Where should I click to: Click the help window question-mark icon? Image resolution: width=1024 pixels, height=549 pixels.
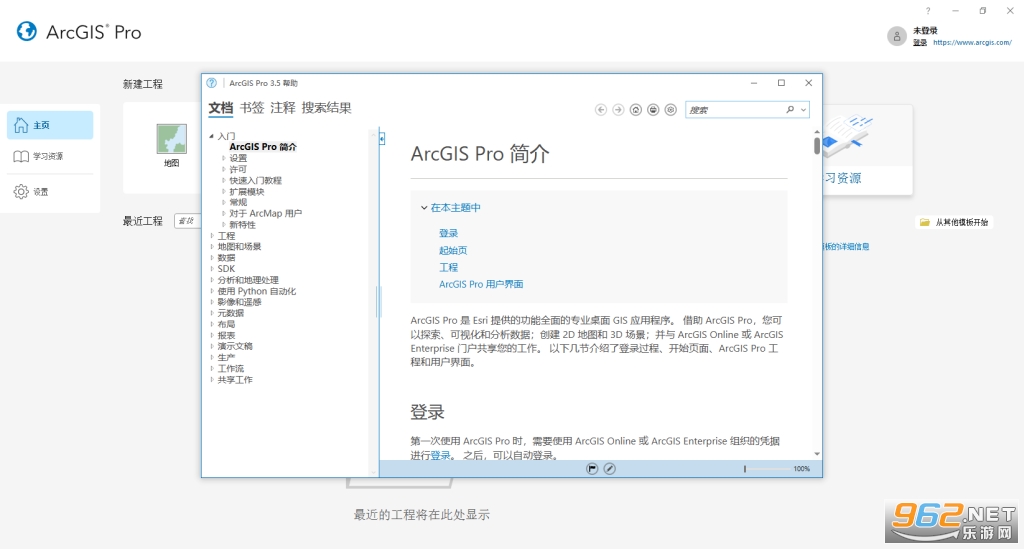pyautogui.click(x=212, y=83)
